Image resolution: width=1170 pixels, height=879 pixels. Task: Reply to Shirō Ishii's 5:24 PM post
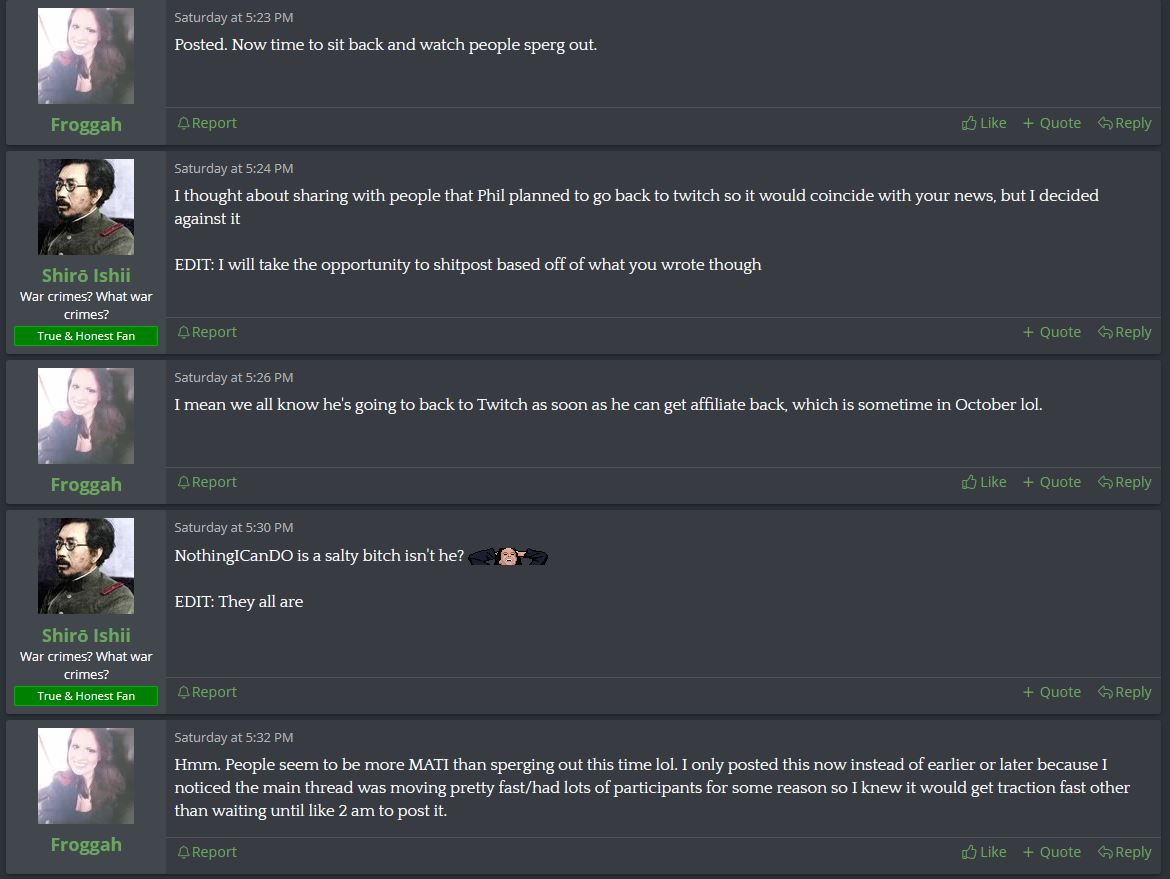point(1124,332)
